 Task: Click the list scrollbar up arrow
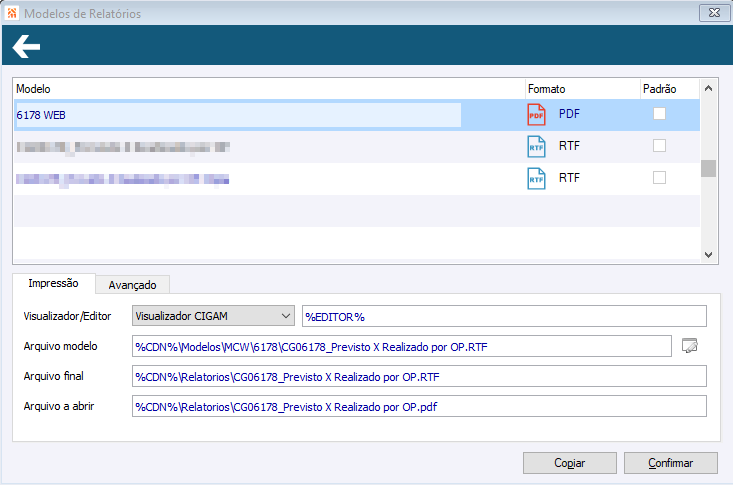click(708, 88)
